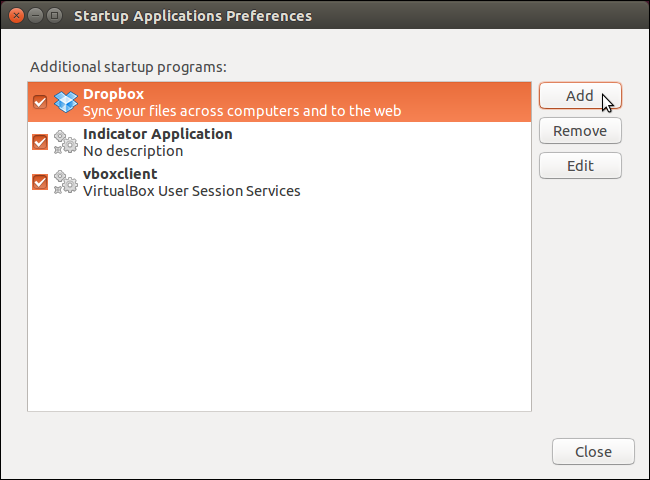Maximize the Startup Applications window

54,16
